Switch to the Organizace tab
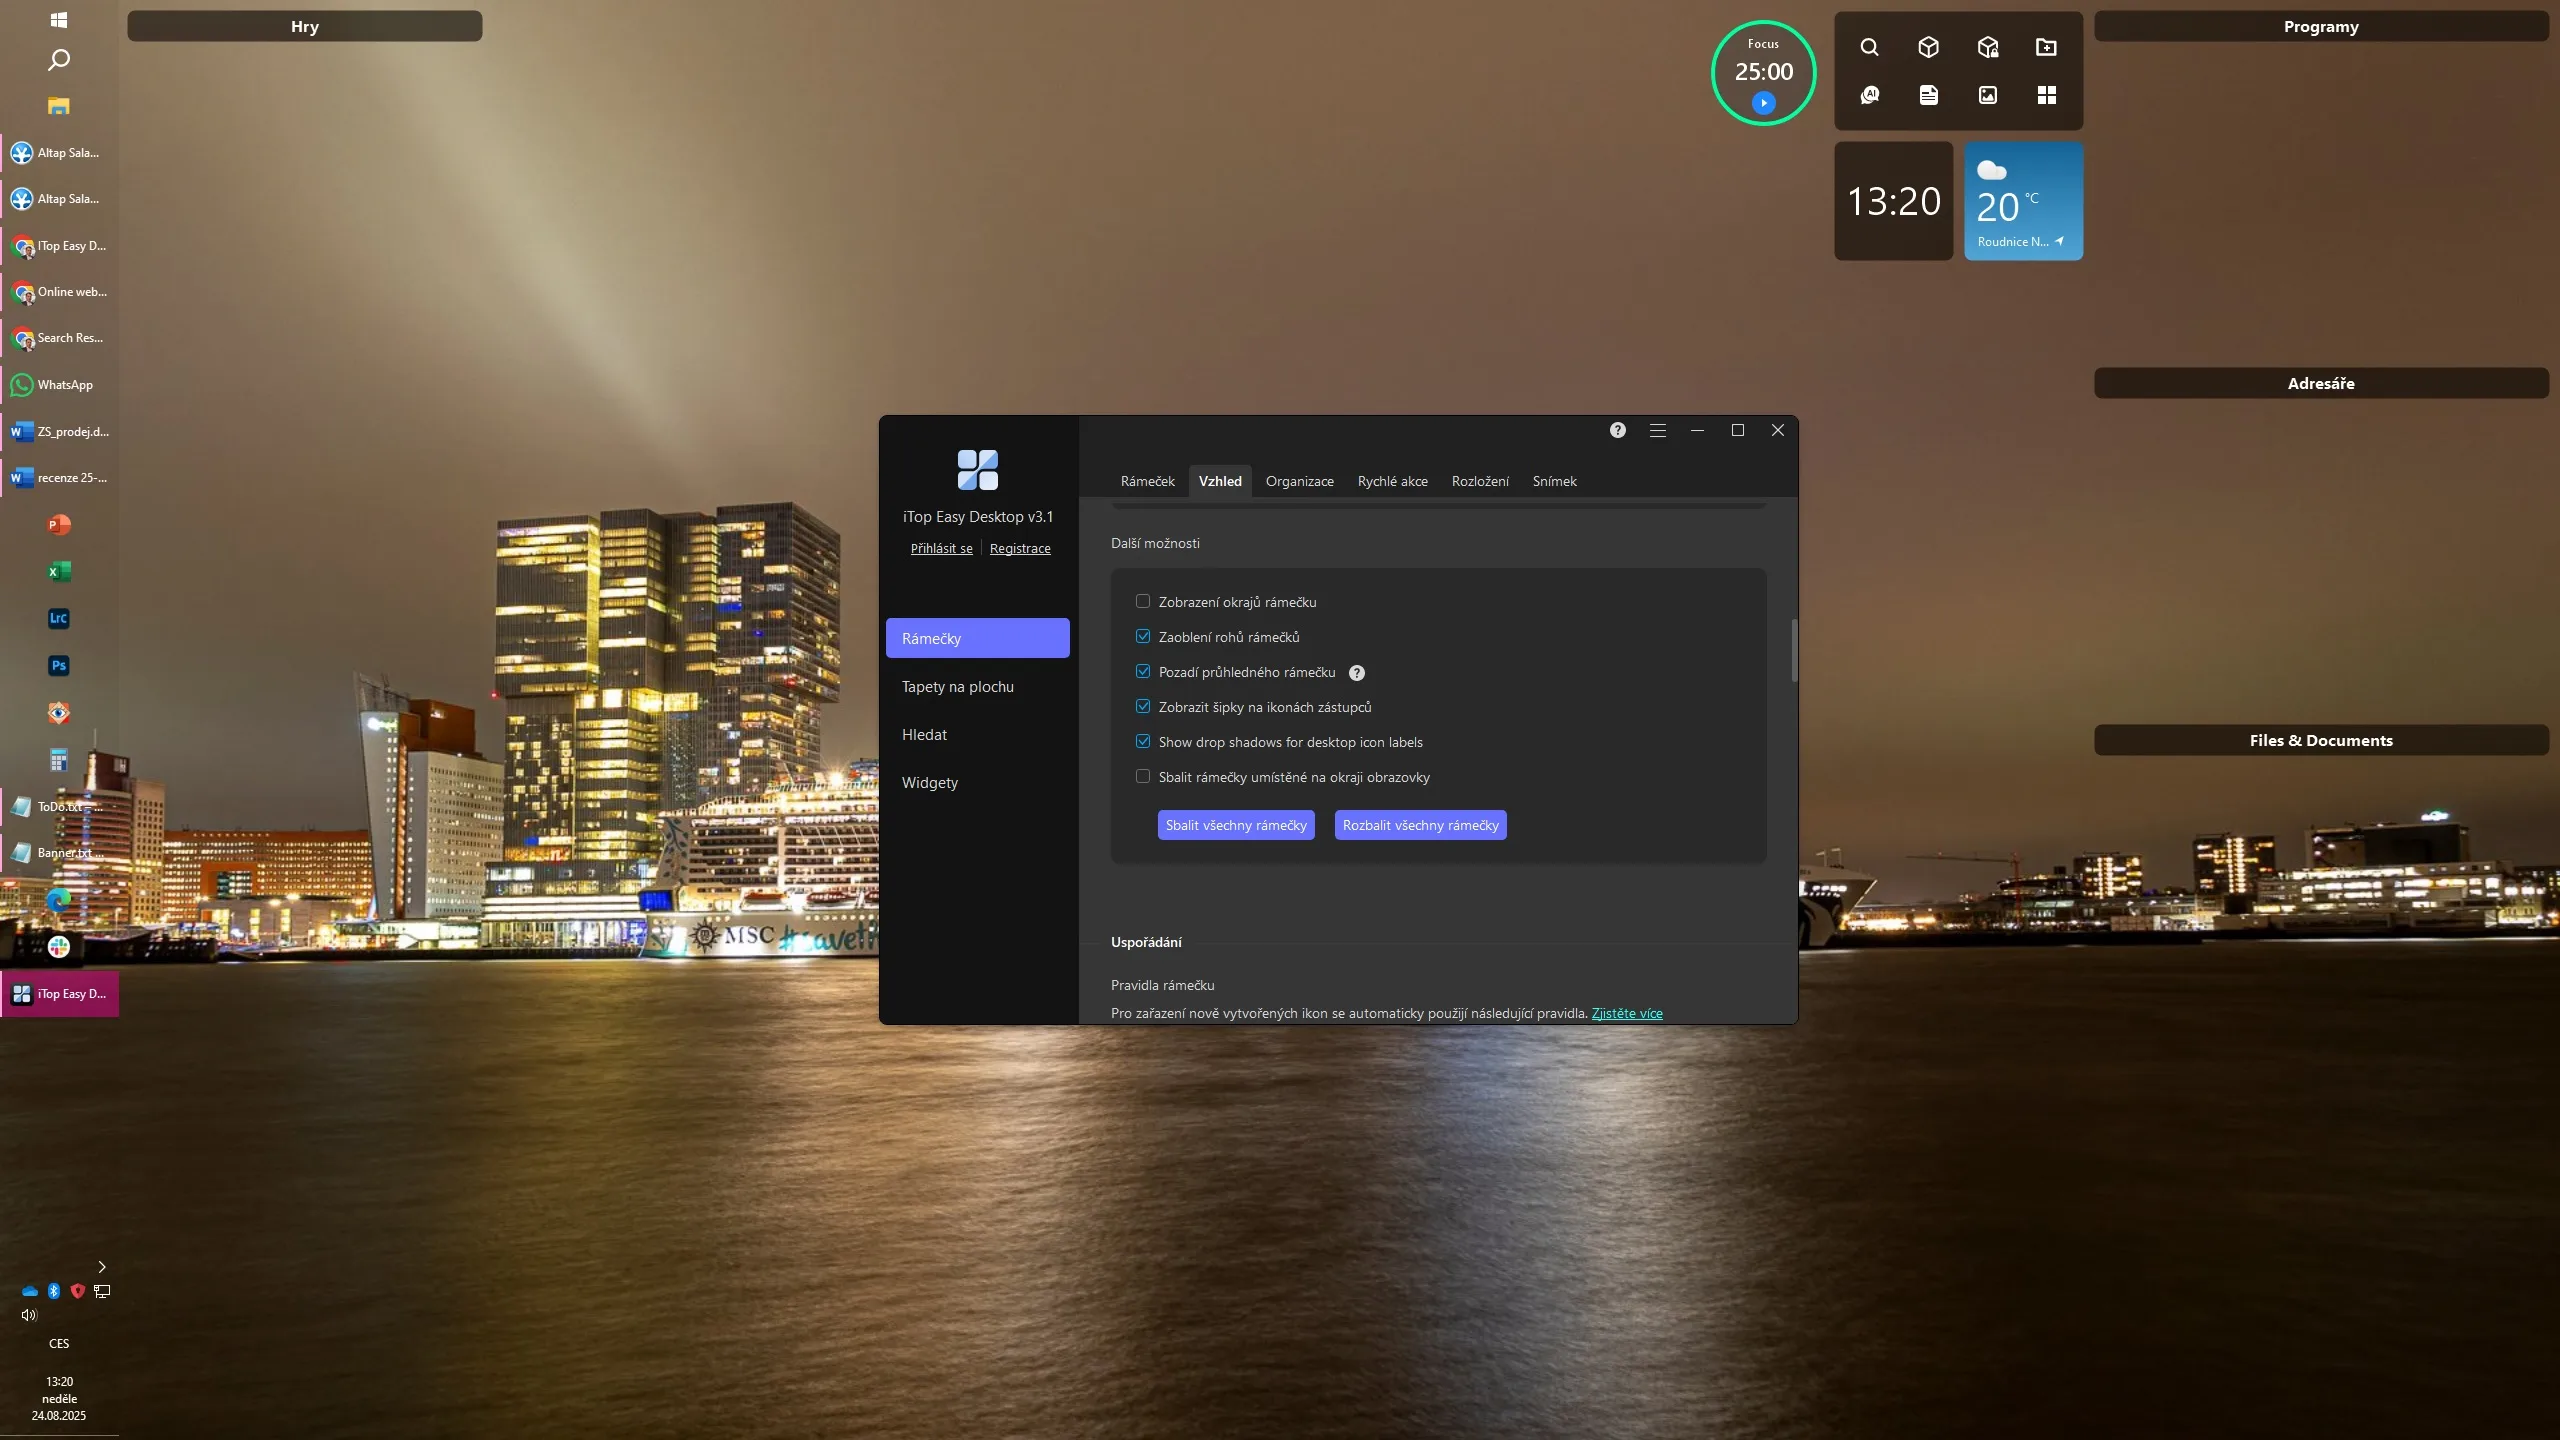 [1299, 481]
